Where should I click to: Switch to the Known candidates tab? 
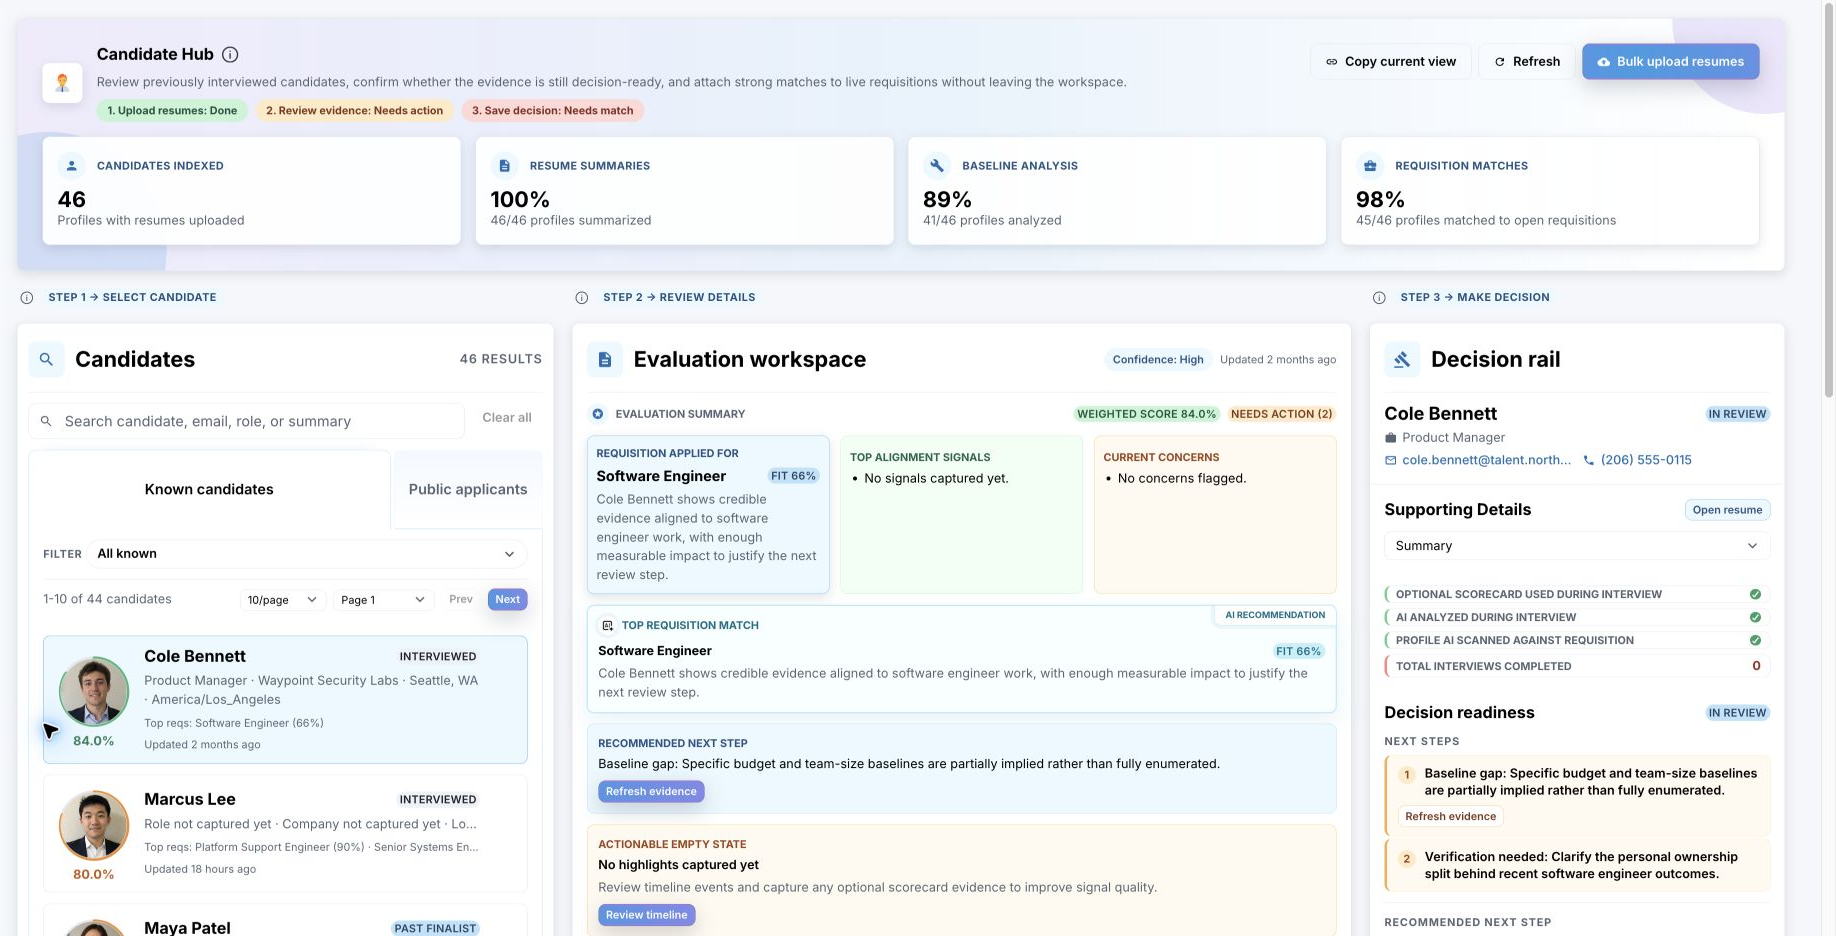[x=209, y=489]
